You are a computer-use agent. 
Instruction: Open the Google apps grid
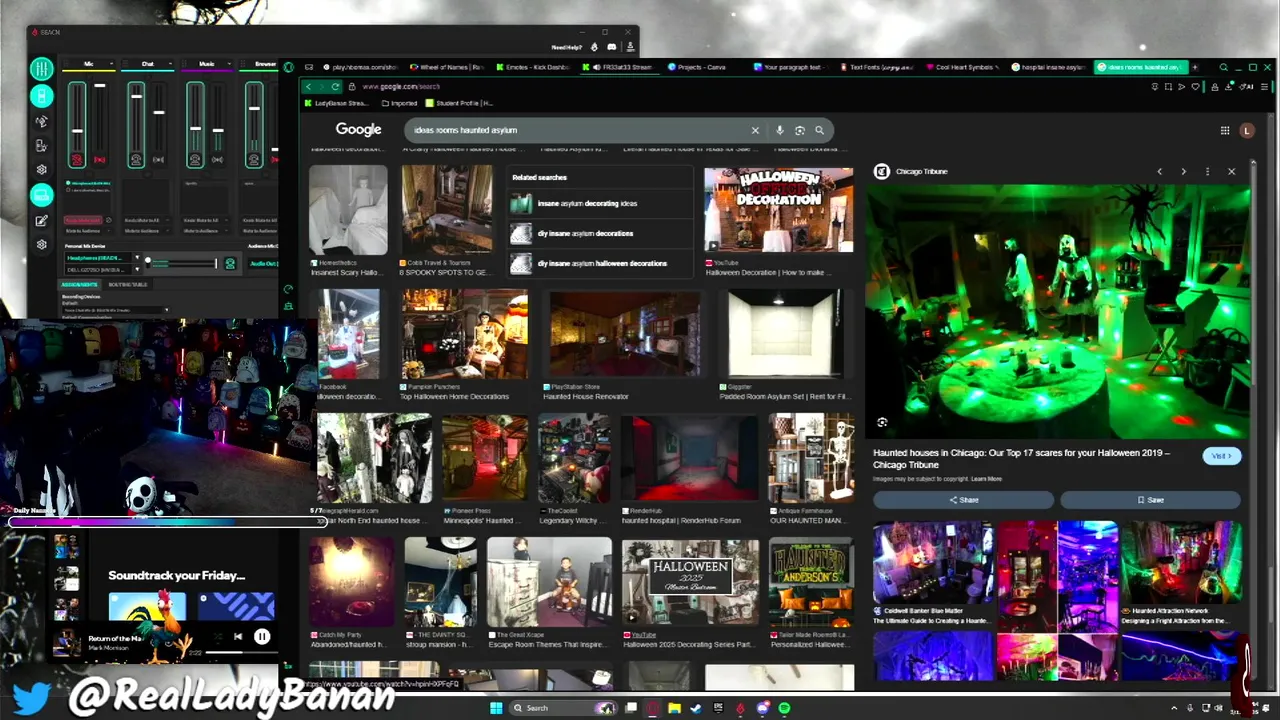point(1224,130)
